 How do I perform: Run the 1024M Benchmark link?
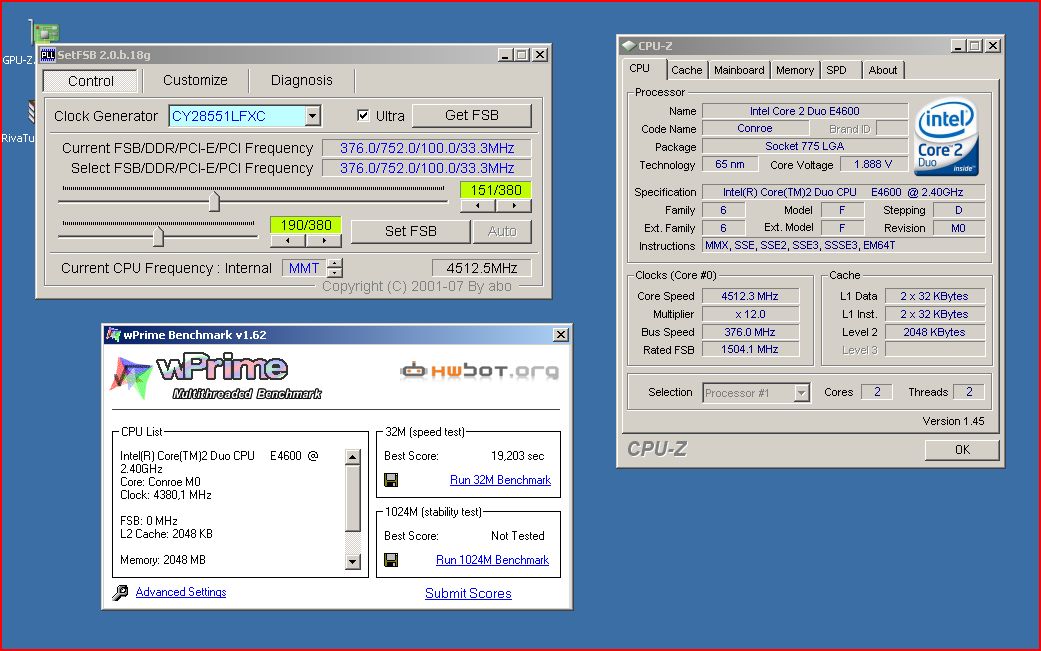492,560
